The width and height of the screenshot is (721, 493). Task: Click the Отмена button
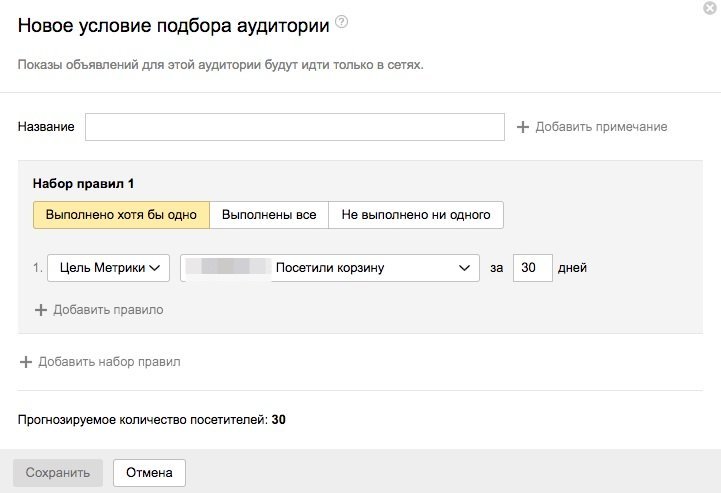(x=149, y=473)
